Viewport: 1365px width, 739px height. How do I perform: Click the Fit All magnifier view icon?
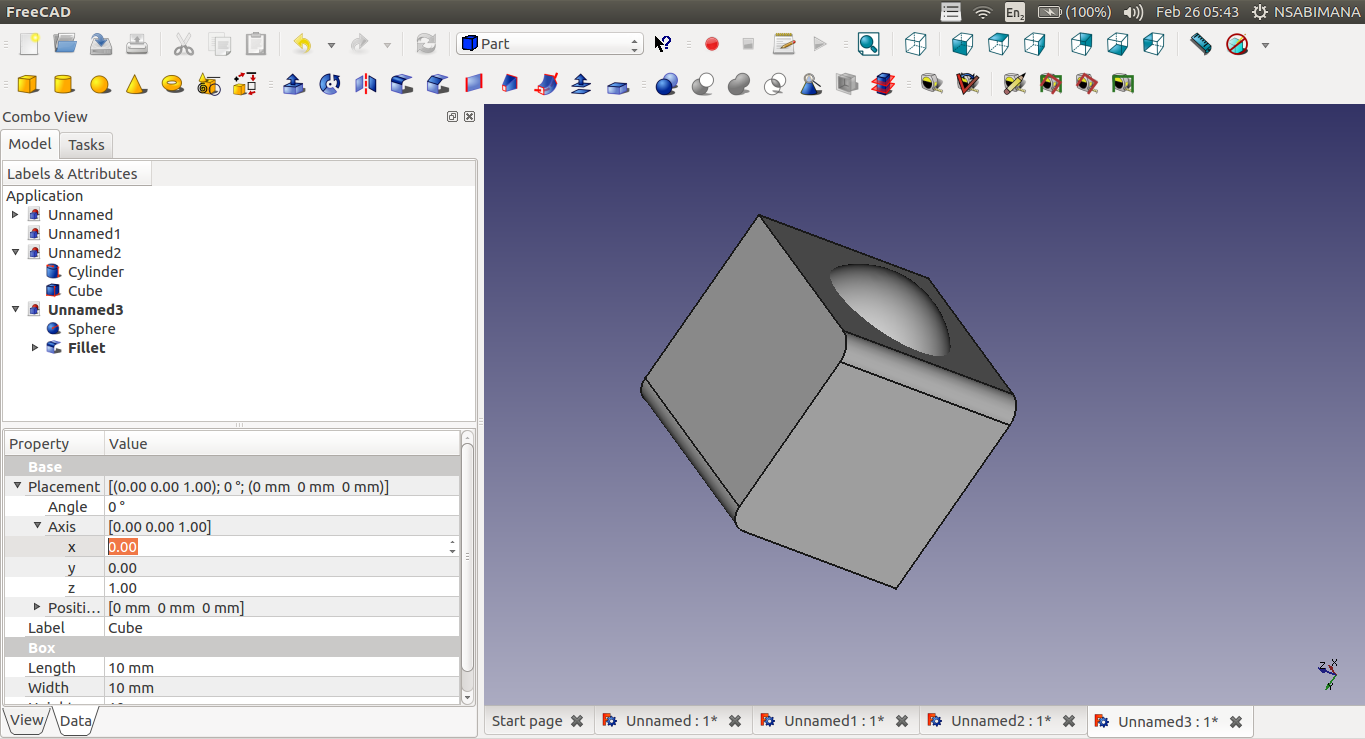click(868, 44)
